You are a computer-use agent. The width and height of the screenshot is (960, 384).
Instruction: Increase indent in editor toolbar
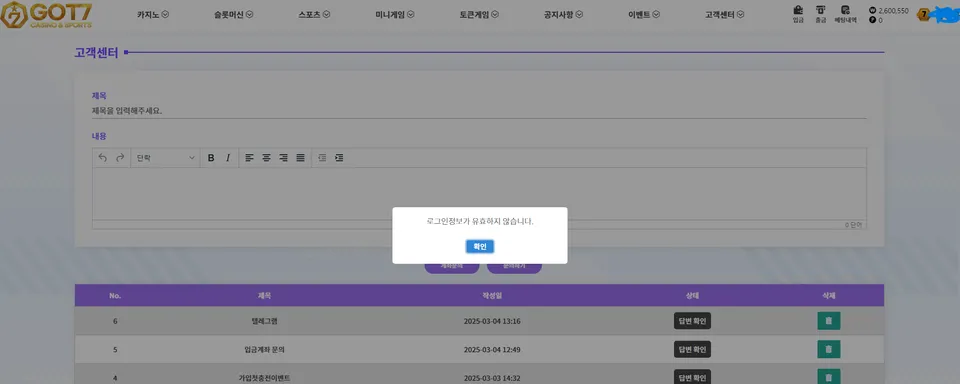pyautogui.click(x=339, y=157)
